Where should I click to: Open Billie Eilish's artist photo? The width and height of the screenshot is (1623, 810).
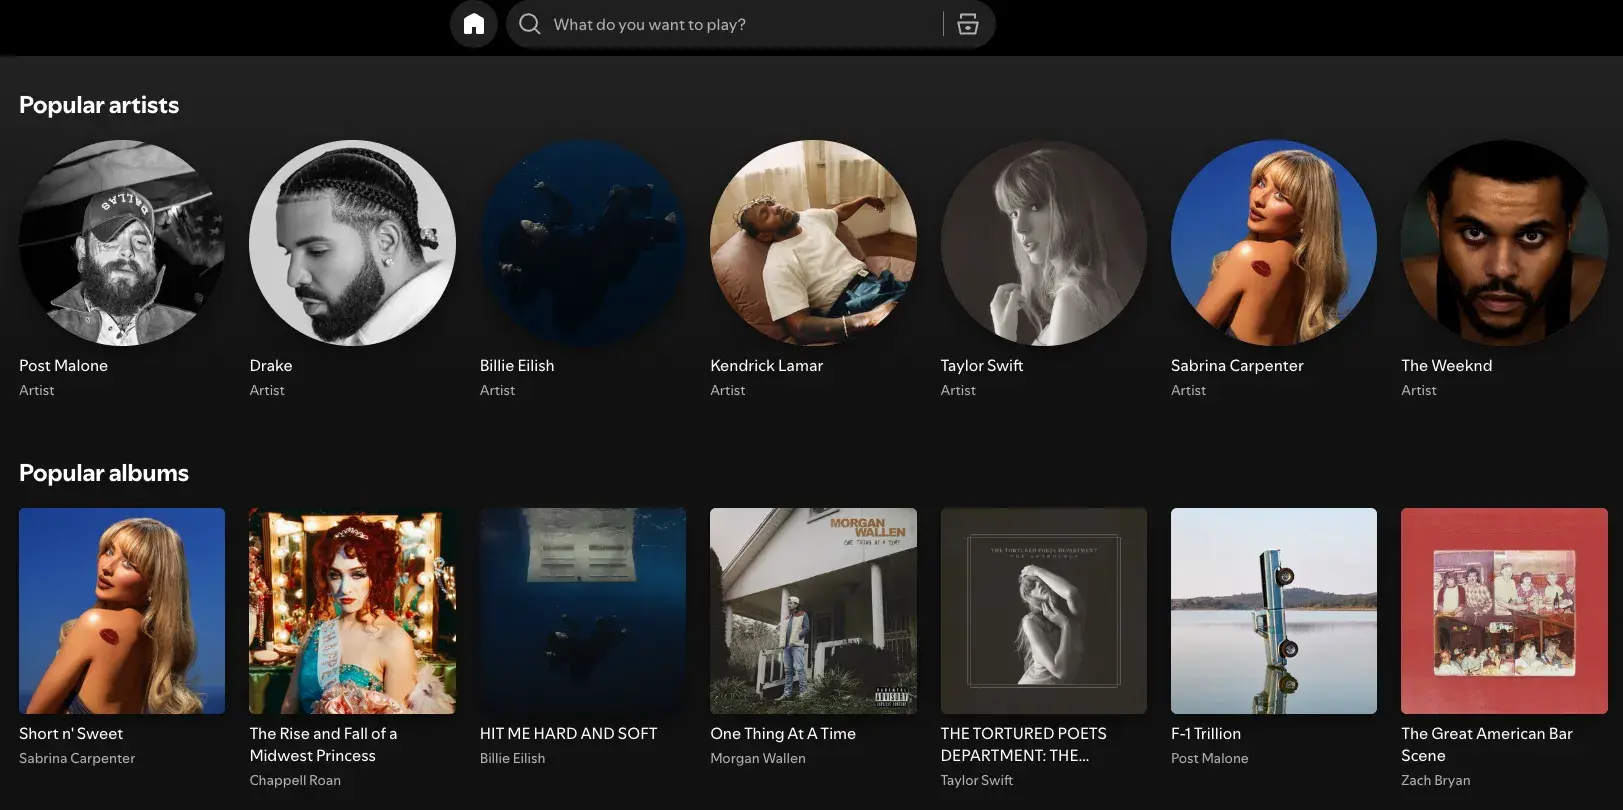[583, 243]
